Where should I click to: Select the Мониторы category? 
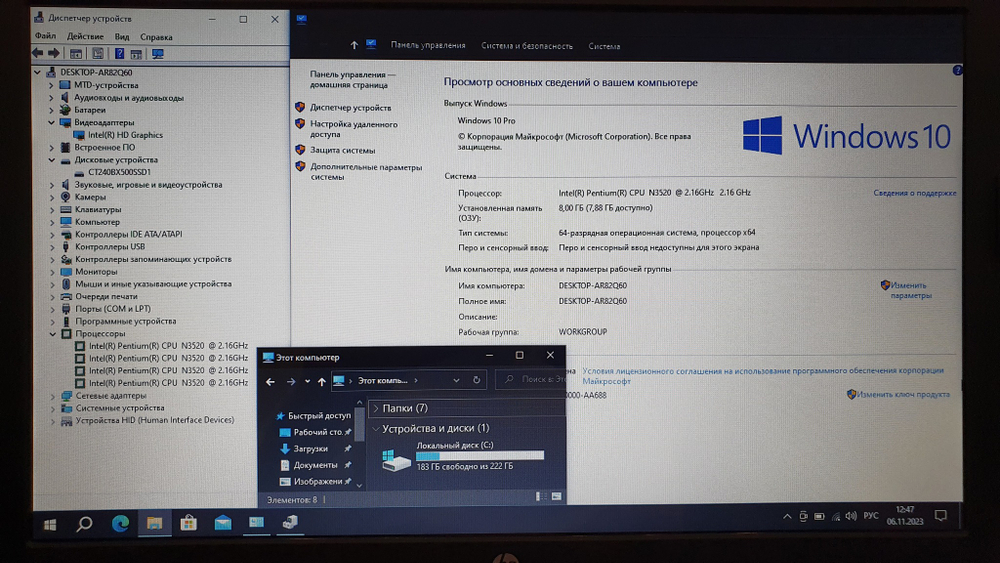96,272
